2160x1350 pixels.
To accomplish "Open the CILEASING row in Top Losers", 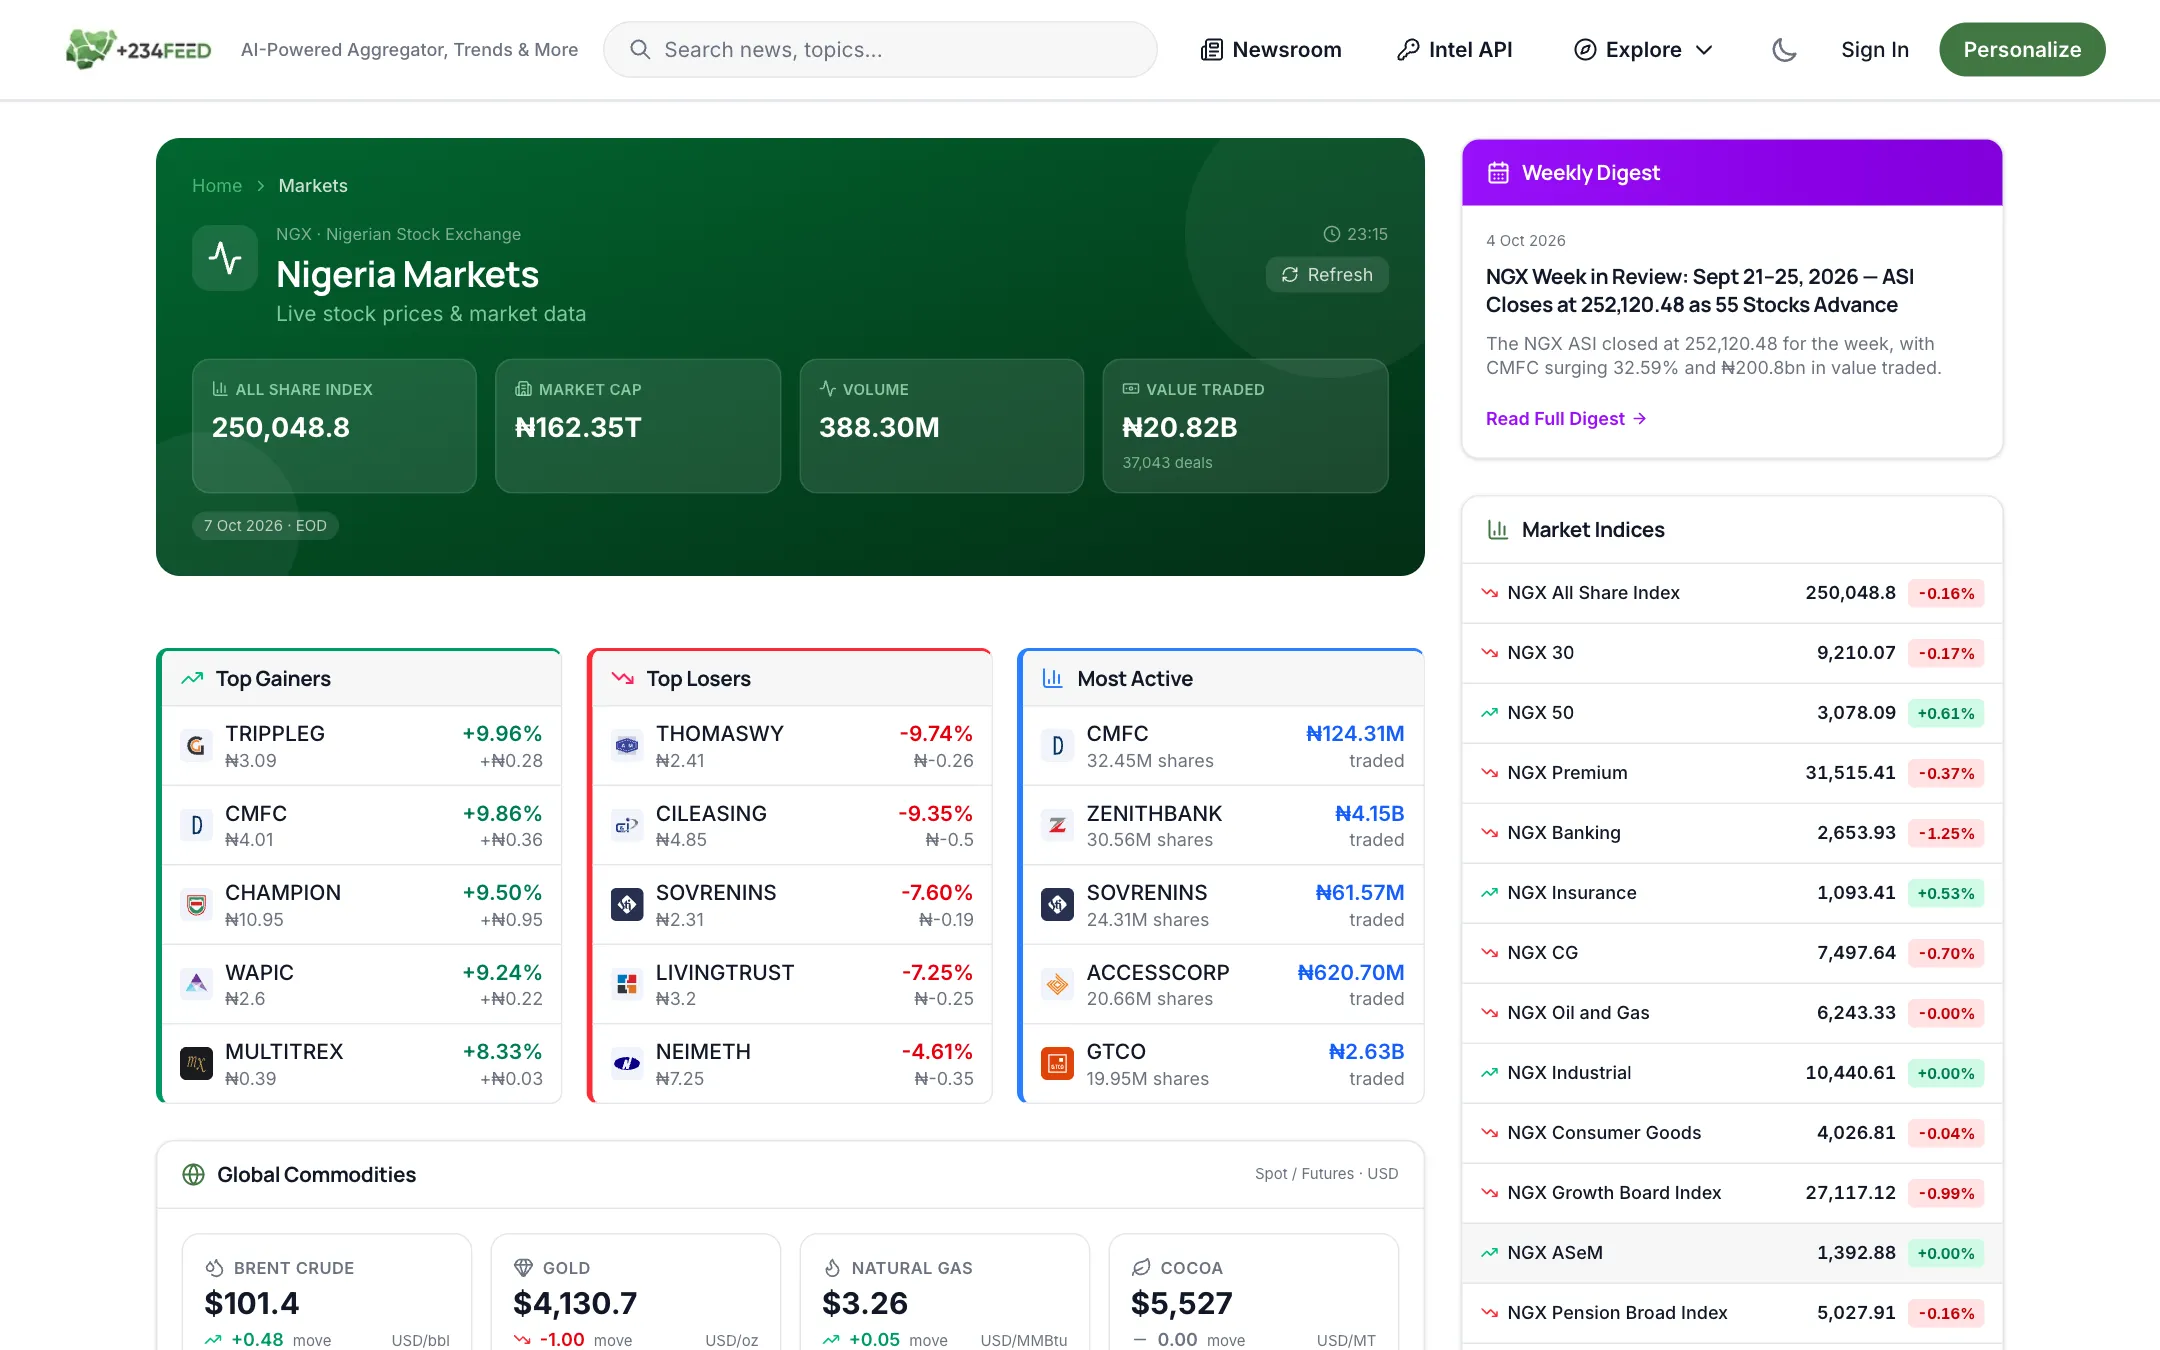I will (x=792, y=825).
